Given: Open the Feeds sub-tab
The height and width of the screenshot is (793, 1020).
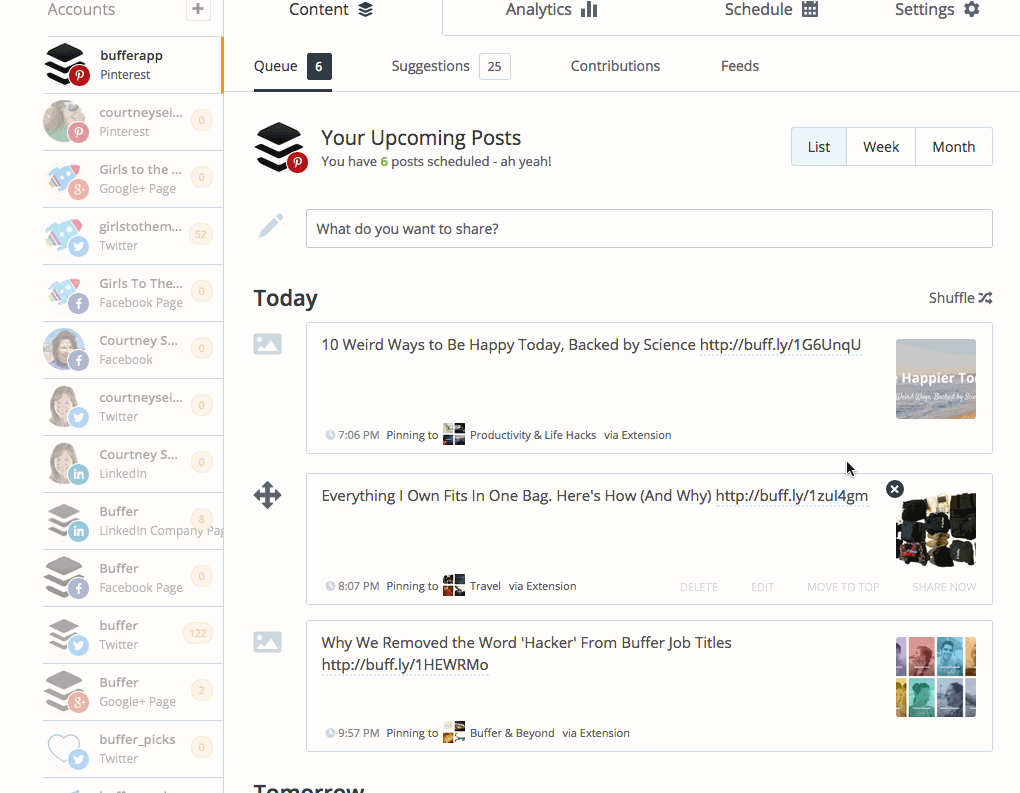Looking at the screenshot, I should click(740, 66).
